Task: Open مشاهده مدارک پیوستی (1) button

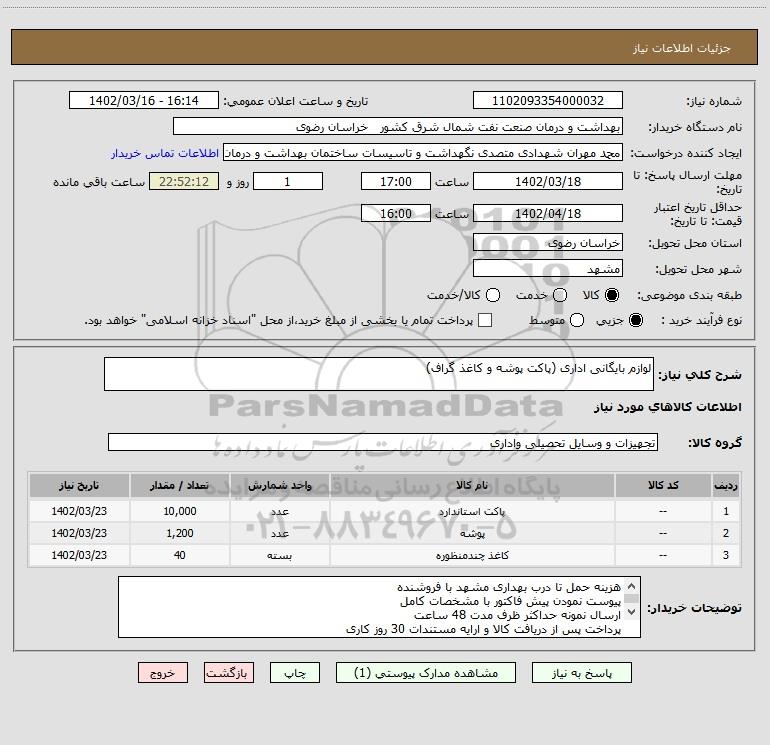Action: tap(426, 673)
